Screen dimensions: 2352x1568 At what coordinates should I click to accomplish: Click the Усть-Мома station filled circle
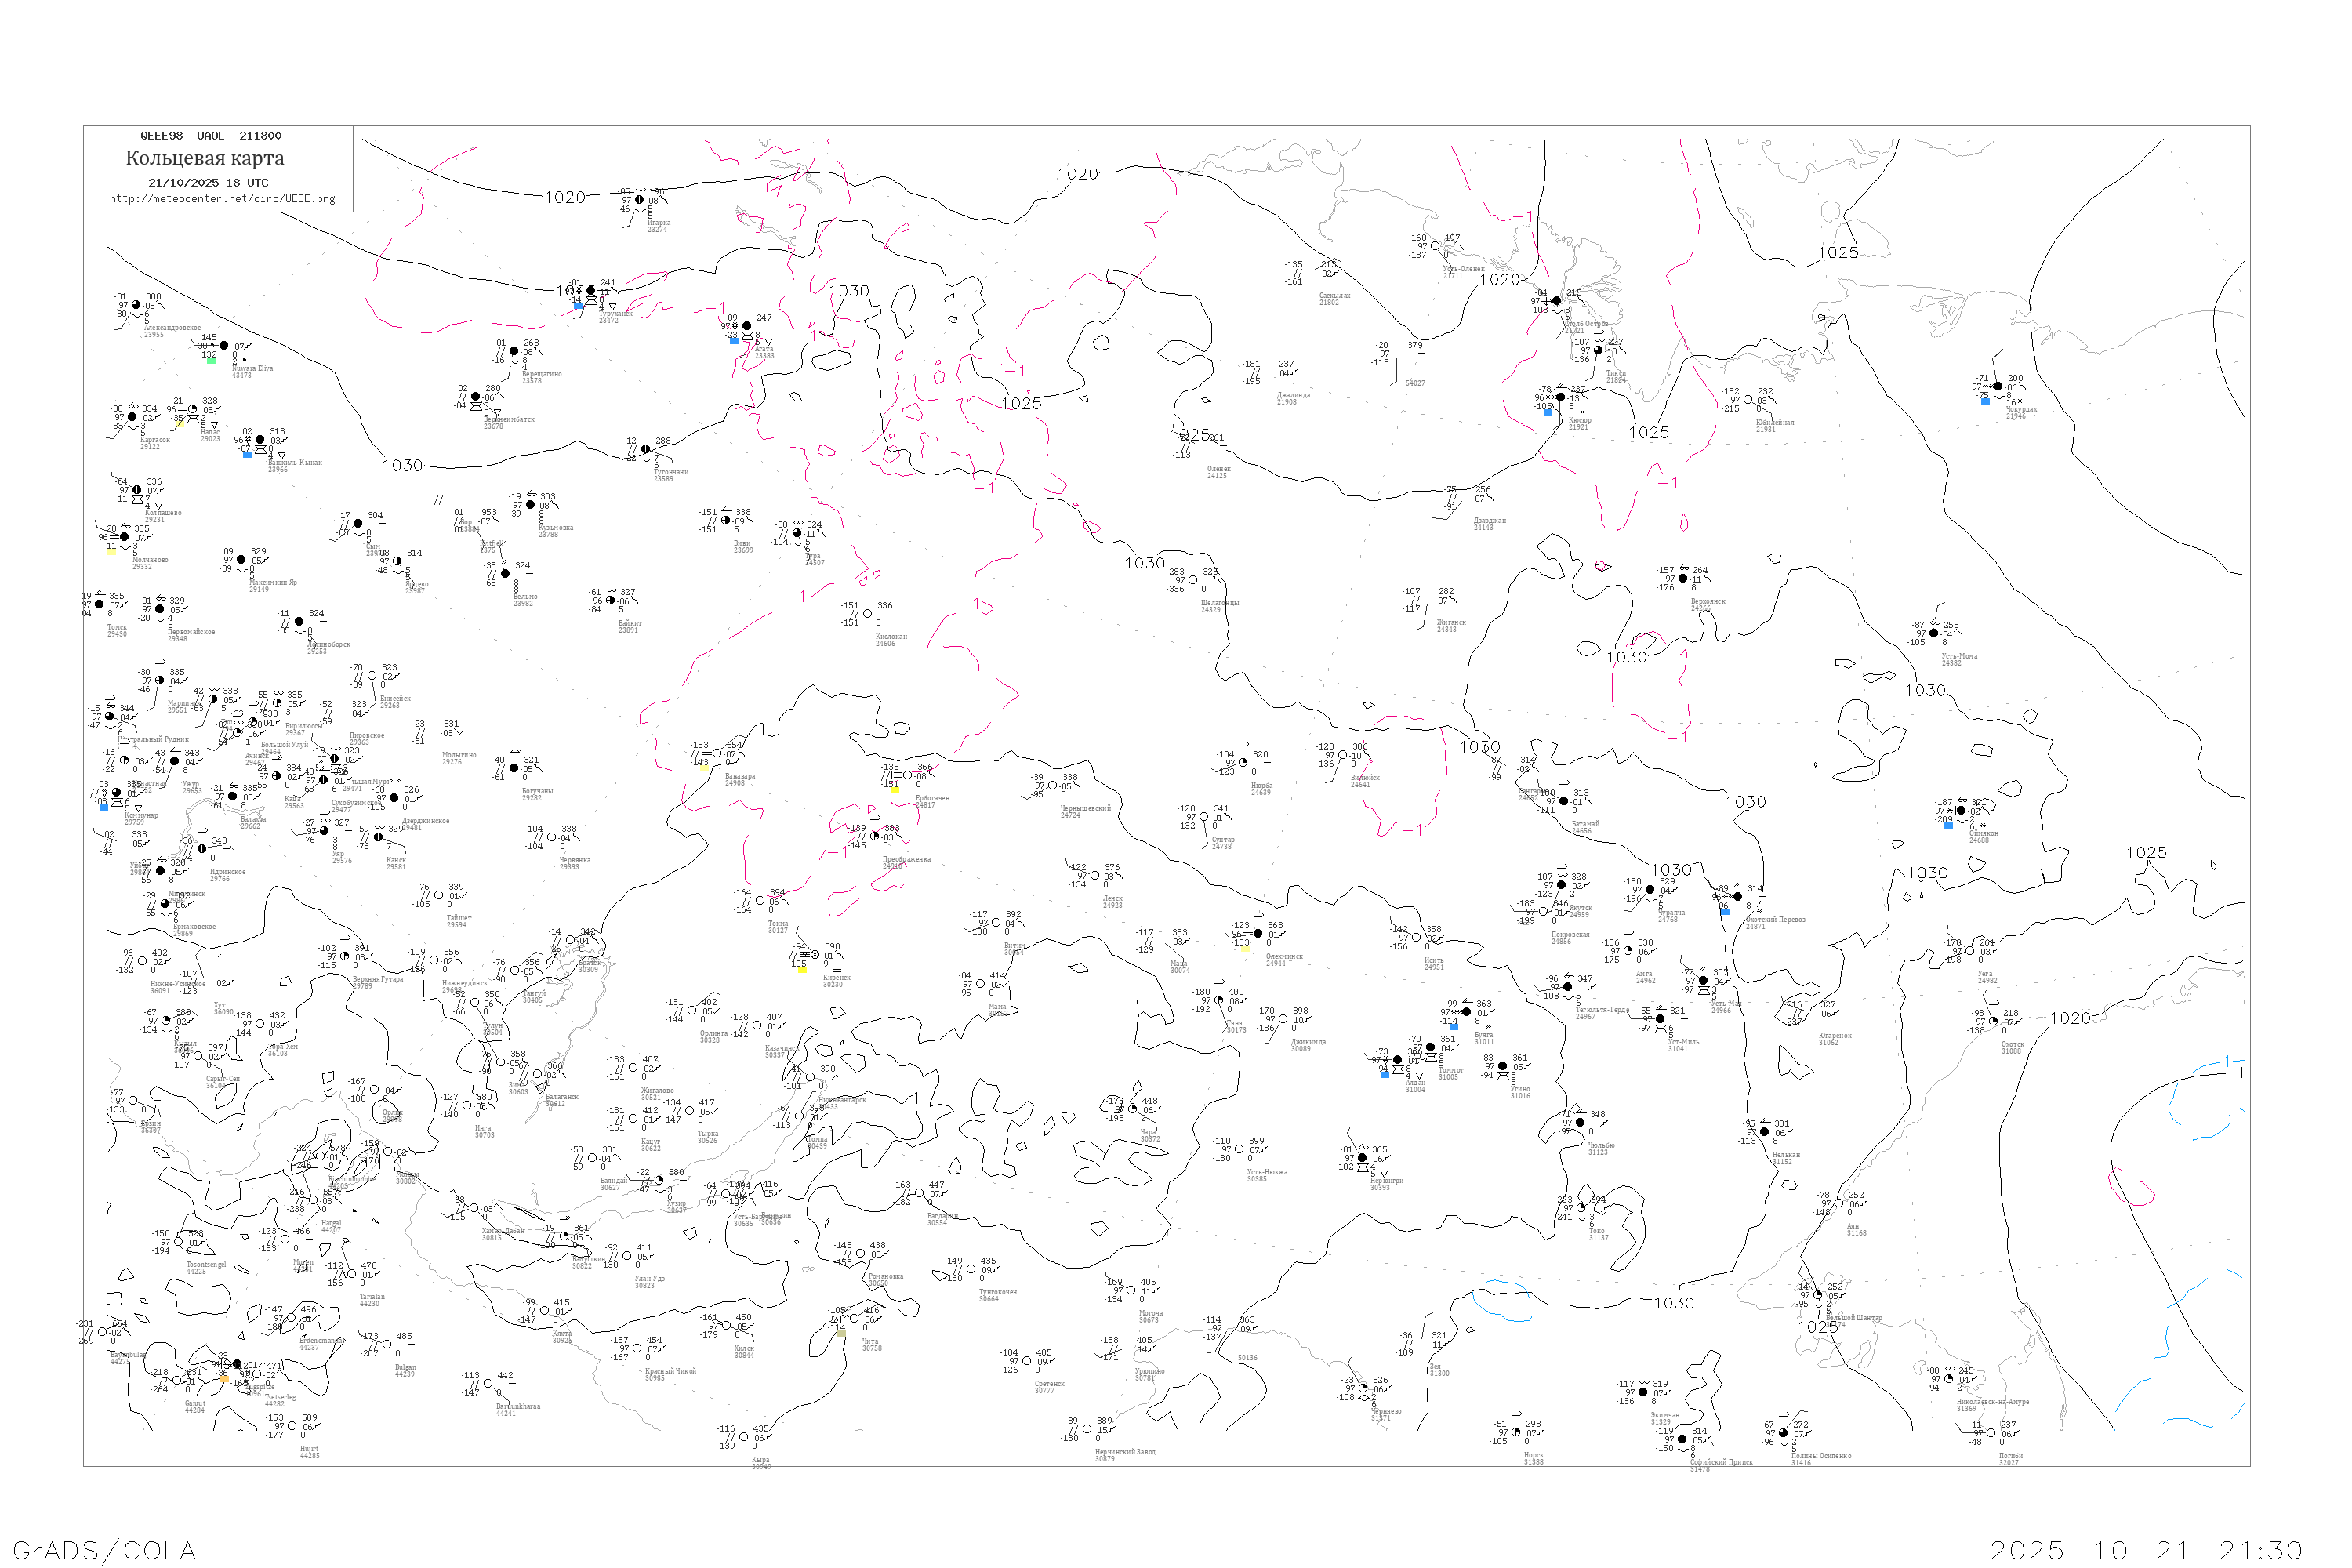coord(1934,633)
